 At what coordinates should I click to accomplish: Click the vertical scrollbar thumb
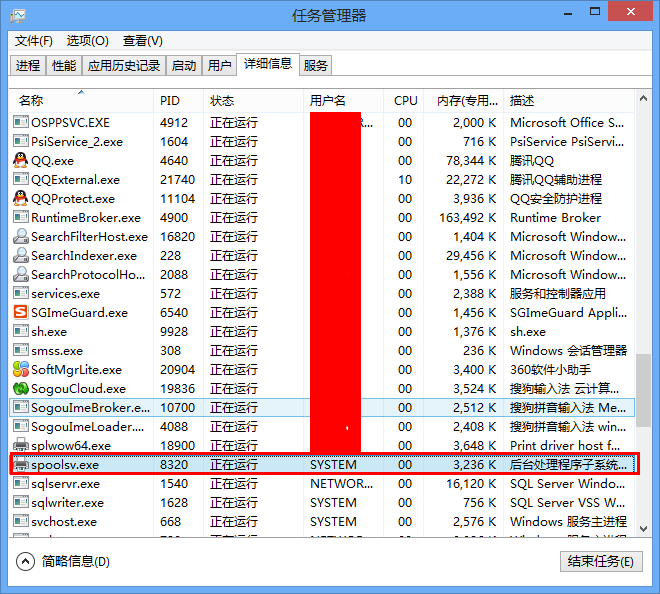point(643,391)
